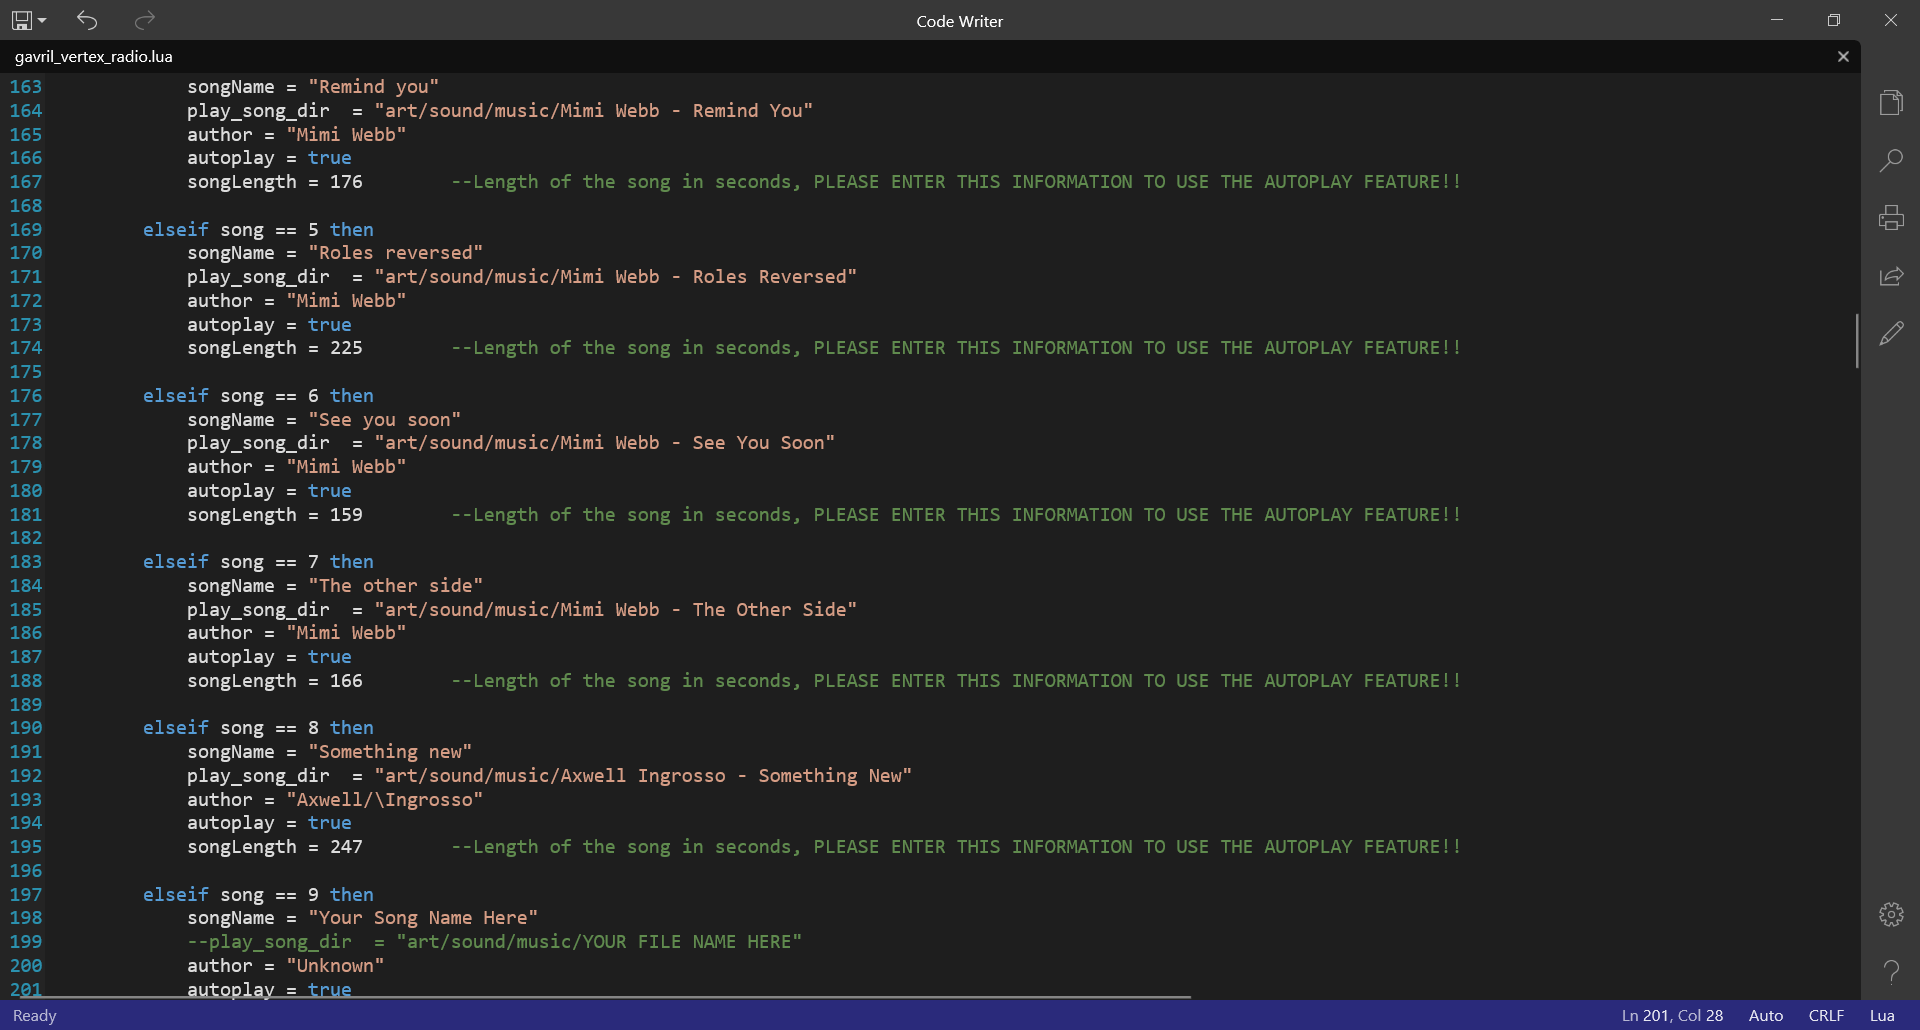
Task: Minimize the Code Writer window
Action: 1777,20
